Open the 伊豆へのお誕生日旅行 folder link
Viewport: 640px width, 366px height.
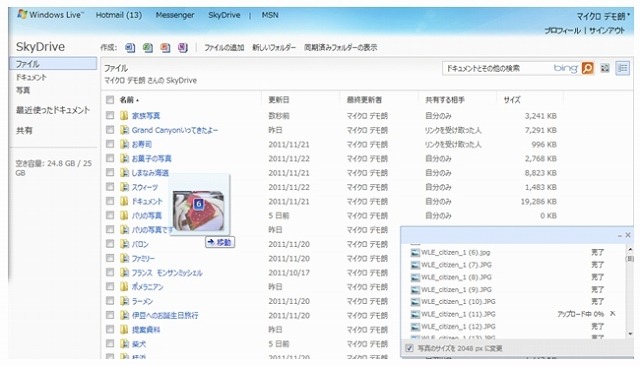165,315
